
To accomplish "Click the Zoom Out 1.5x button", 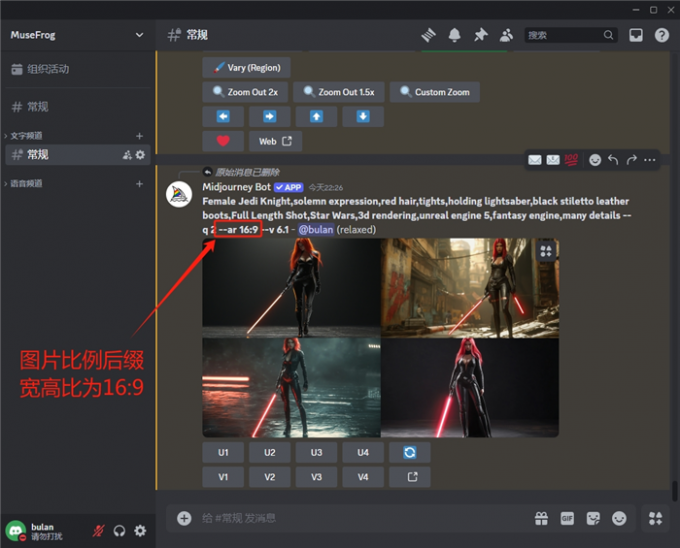I will 339,92.
